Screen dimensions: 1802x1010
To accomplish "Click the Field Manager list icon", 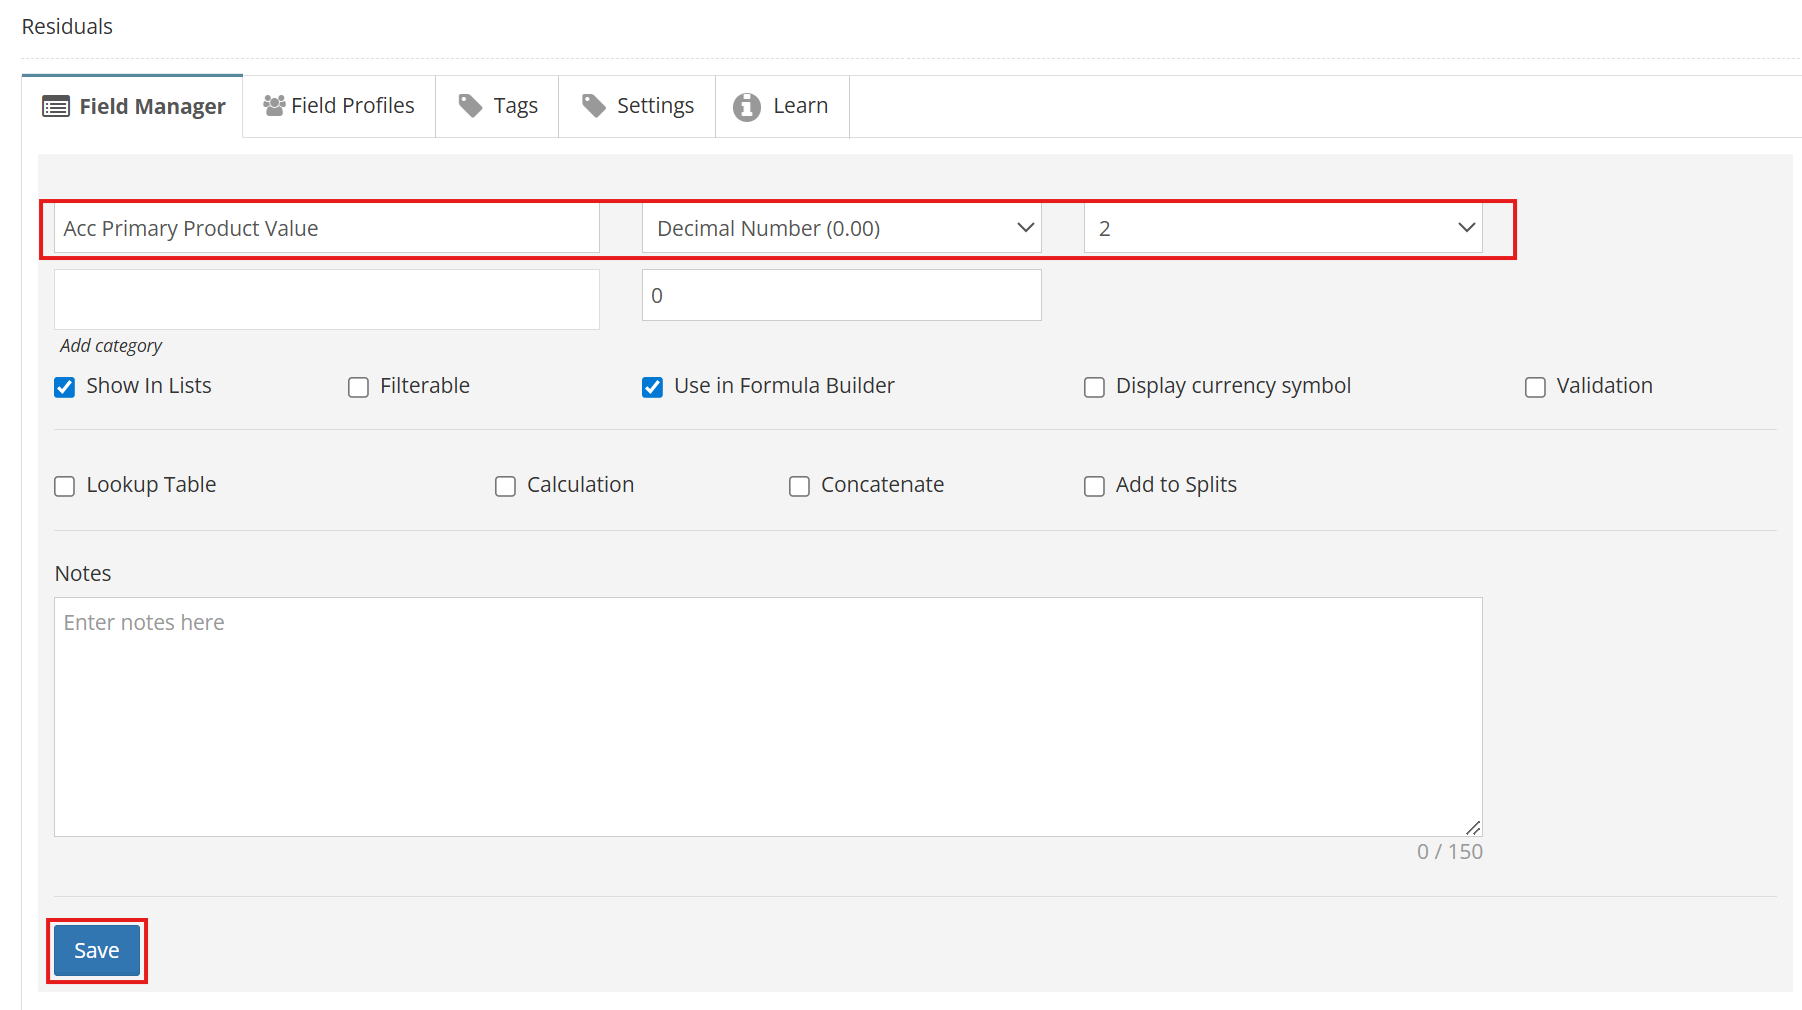I will coord(56,107).
